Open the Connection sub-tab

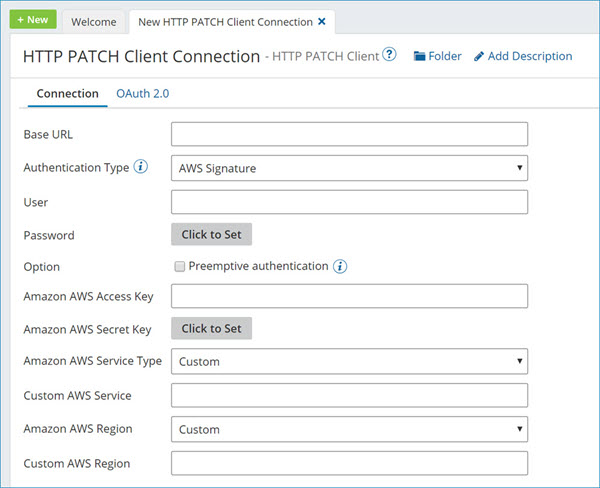pyautogui.click(x=68, y=94)
